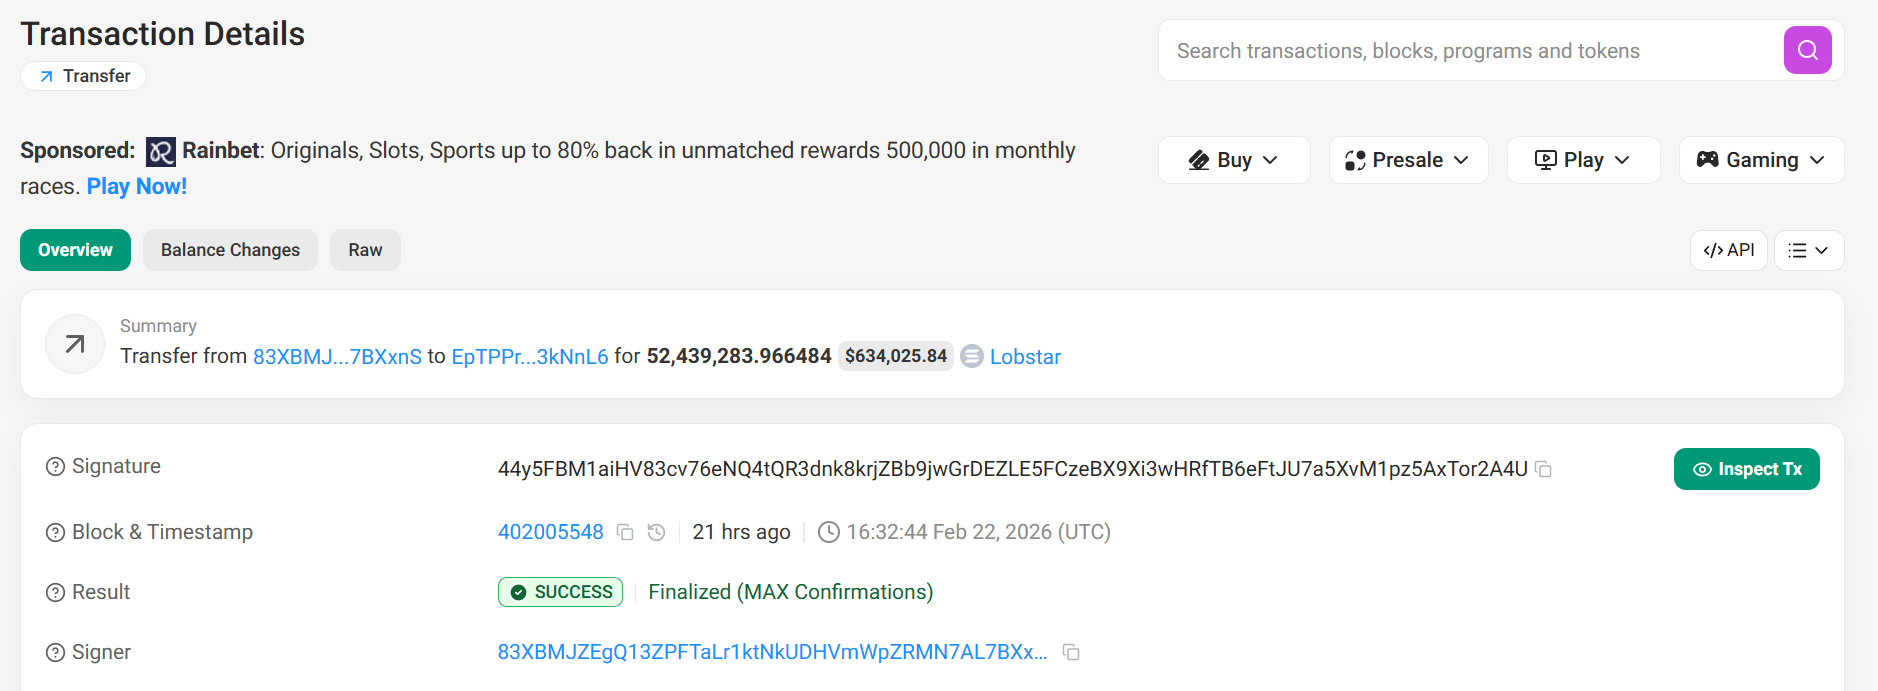Click the amount 52,439,283.966484
This screenshot has width=1878, height=691.
point(739,356)
